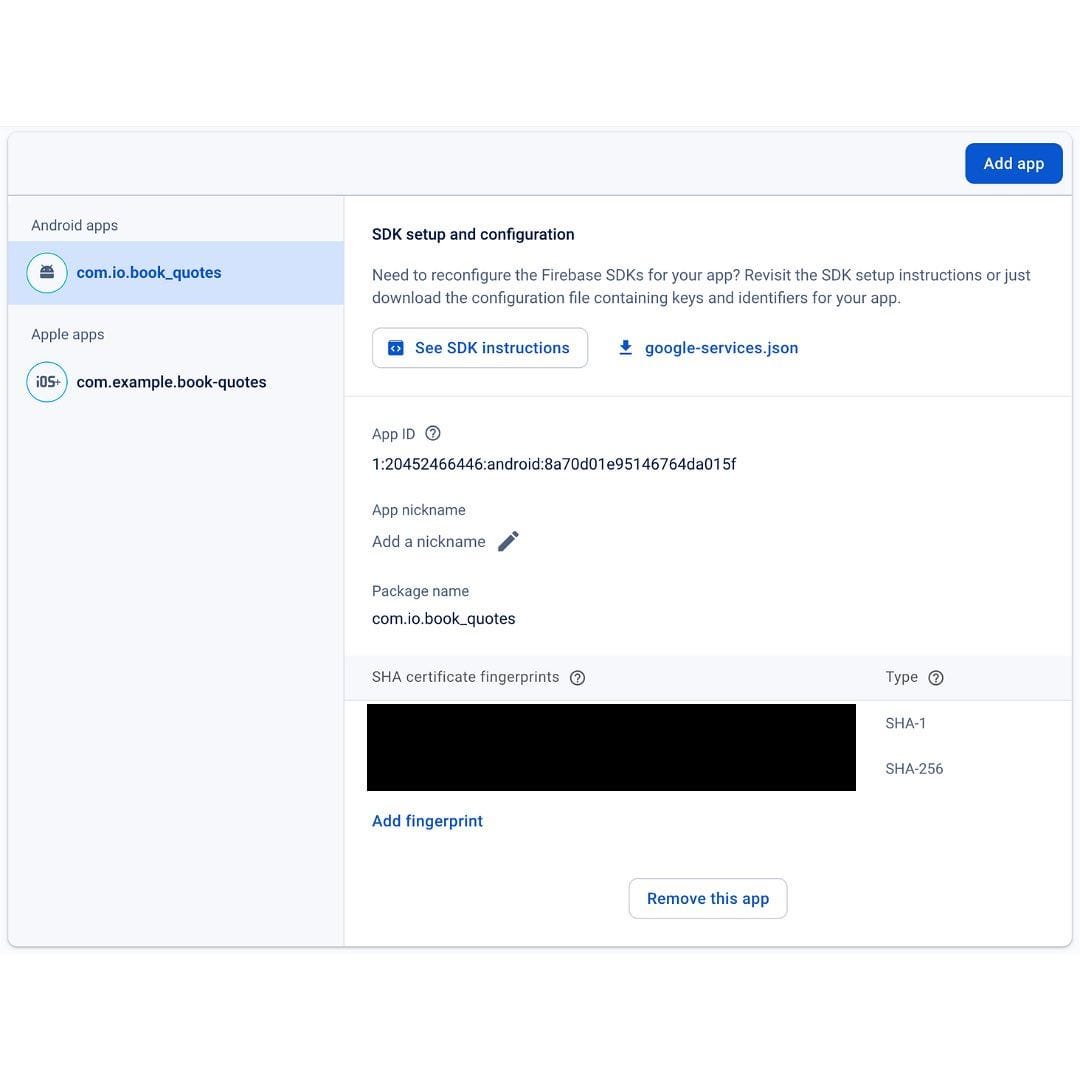Click the pencil icon to edit nickname

508,542
